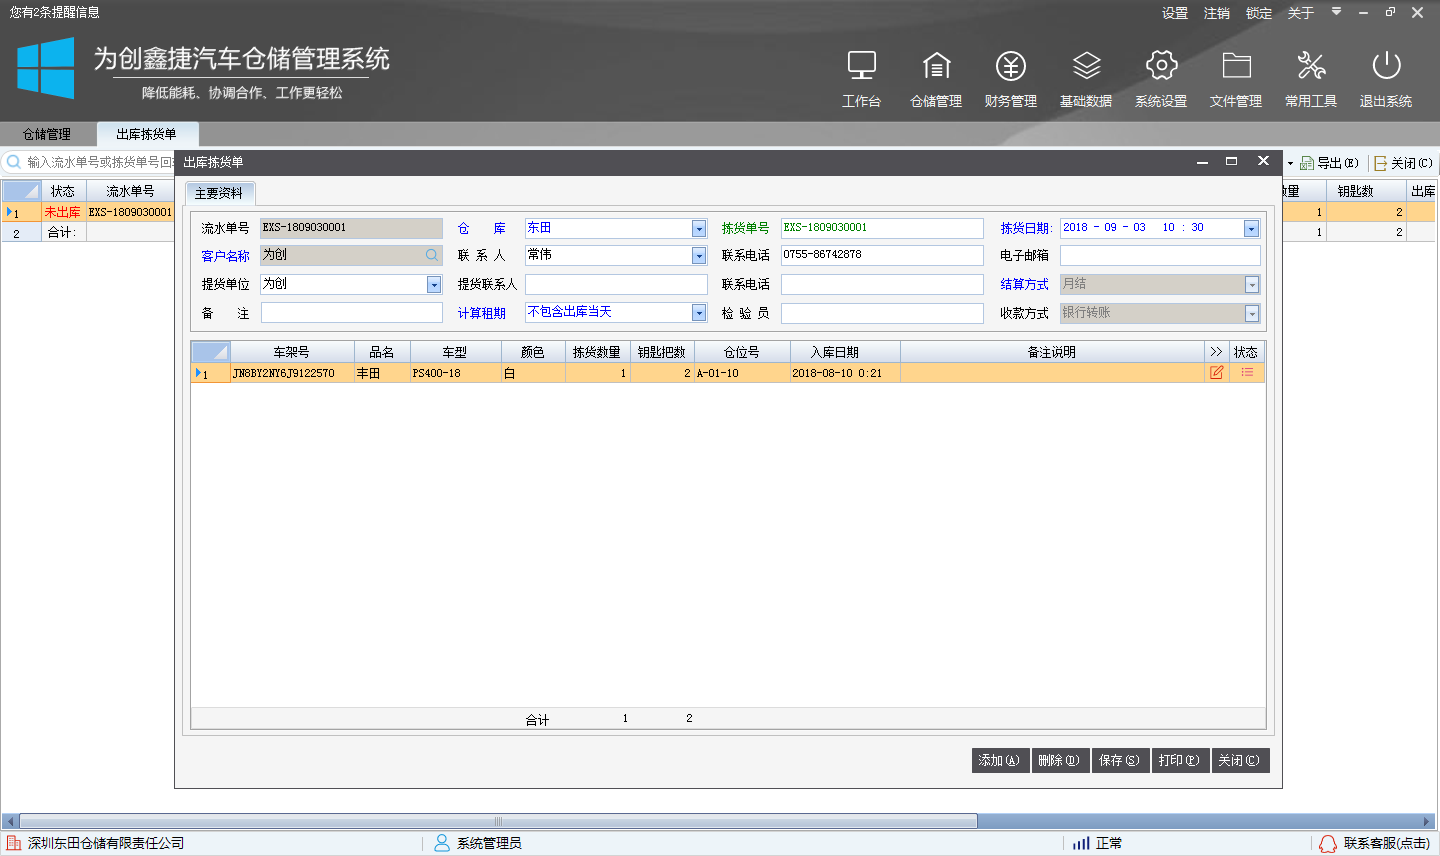Click the 添加(A) button
This screenshot has width=1440, height=856.
click(x=999, y=760)
